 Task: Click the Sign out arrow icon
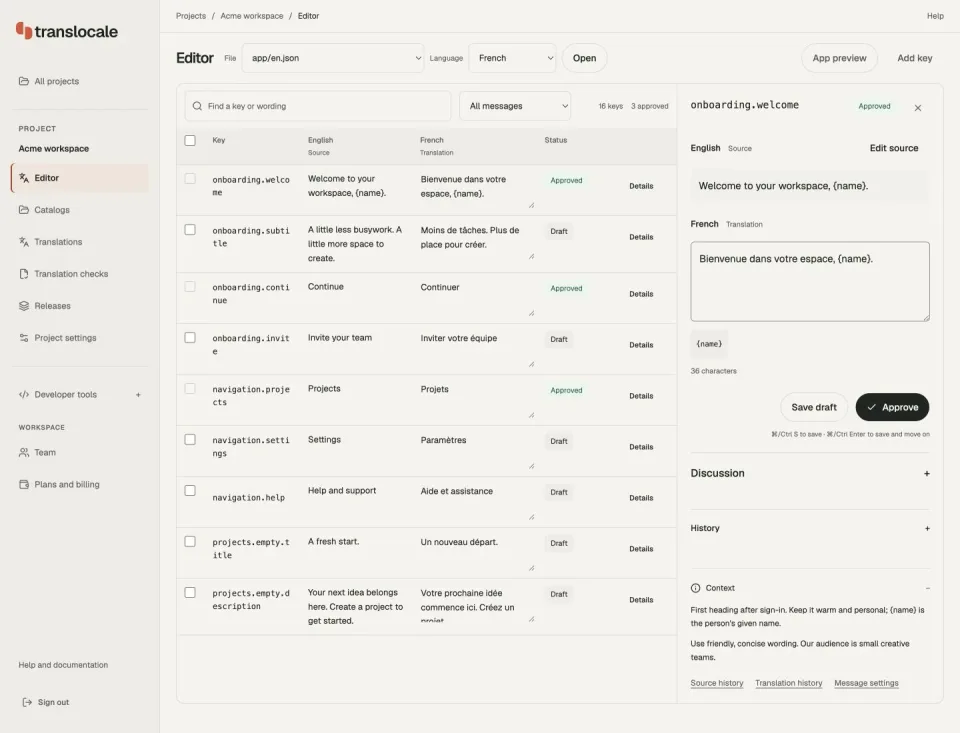tap(27, 702)
